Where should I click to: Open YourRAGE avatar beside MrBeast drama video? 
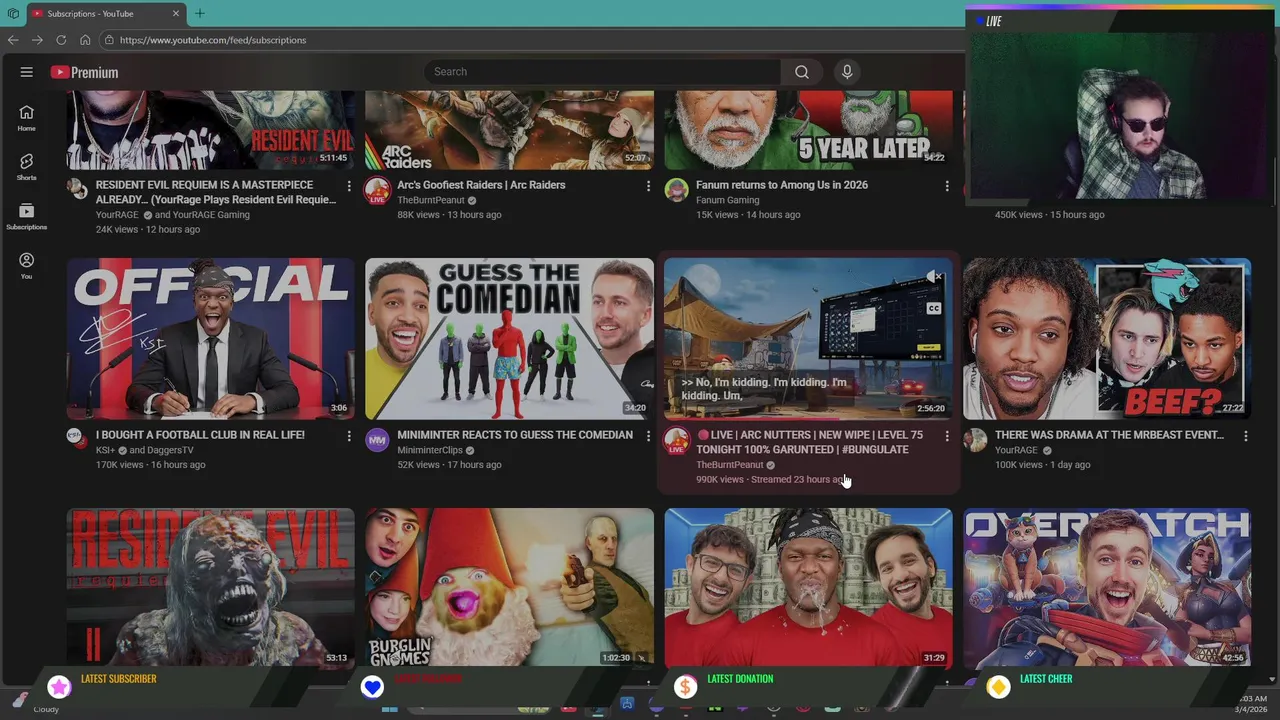point(976,439)
